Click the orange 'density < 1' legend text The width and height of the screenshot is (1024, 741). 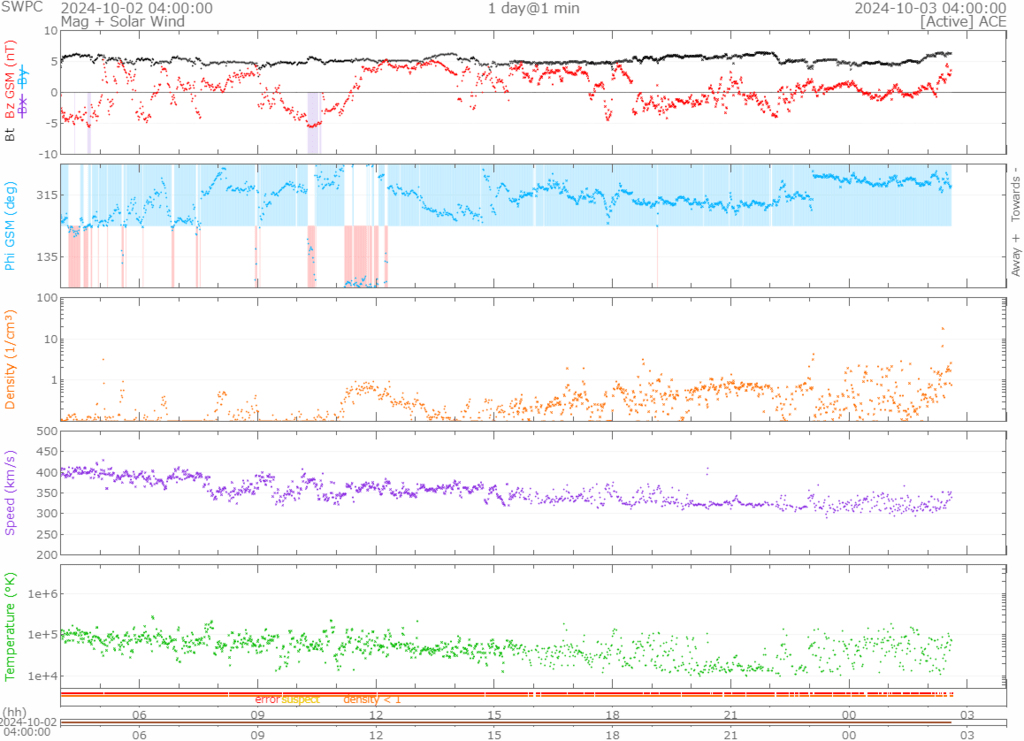click(x=372, y=699)
